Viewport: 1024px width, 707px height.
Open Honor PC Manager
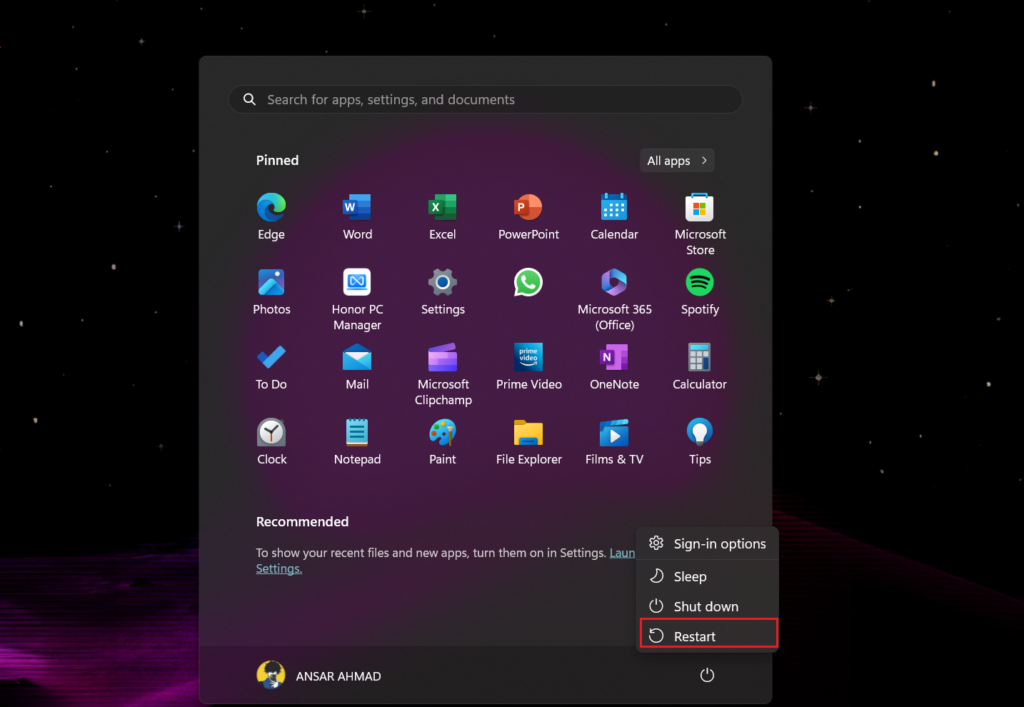pyautogui.click(x=357, y=283)
